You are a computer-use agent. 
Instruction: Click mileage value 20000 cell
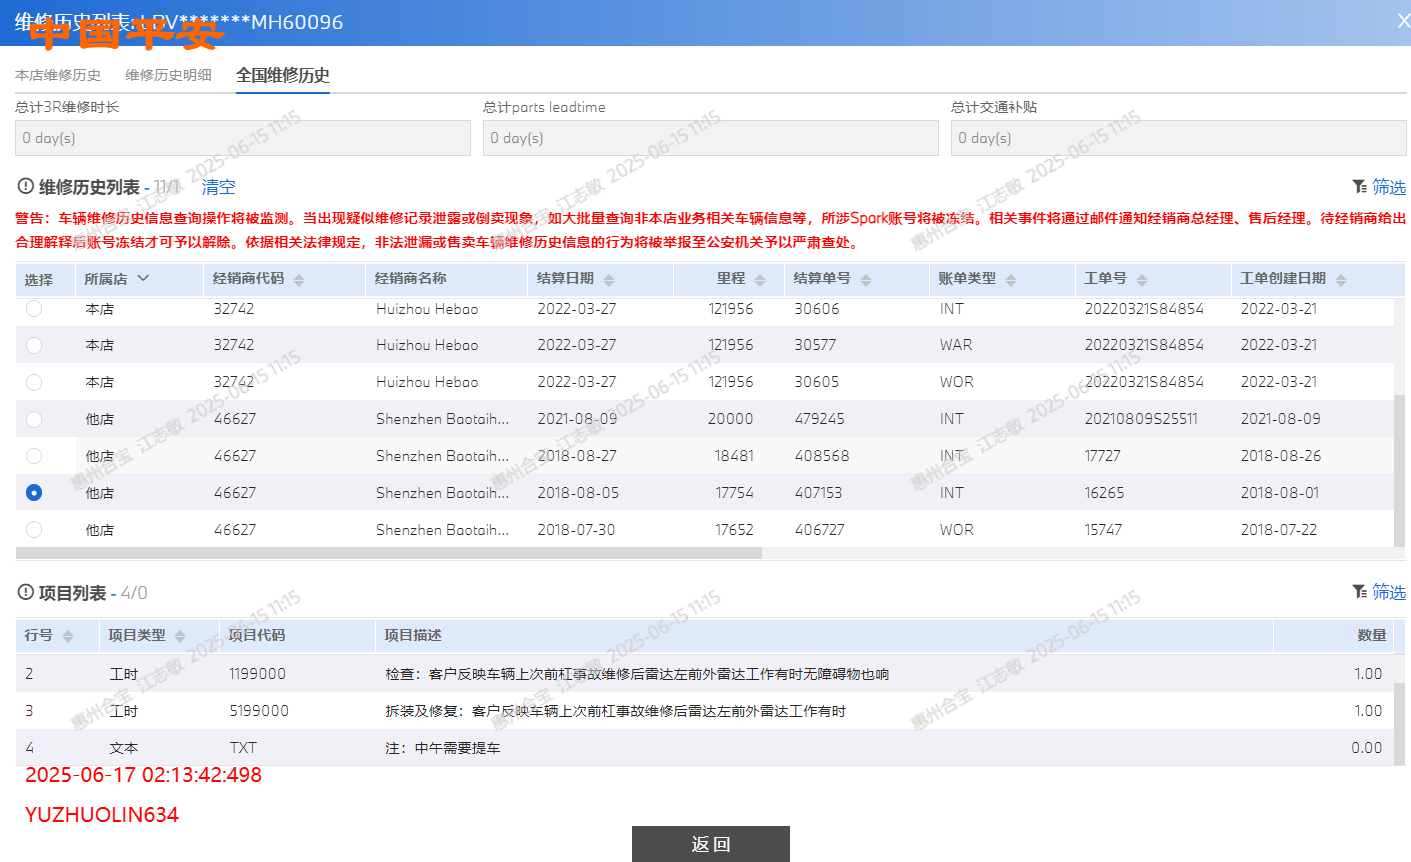coord(731,419)
